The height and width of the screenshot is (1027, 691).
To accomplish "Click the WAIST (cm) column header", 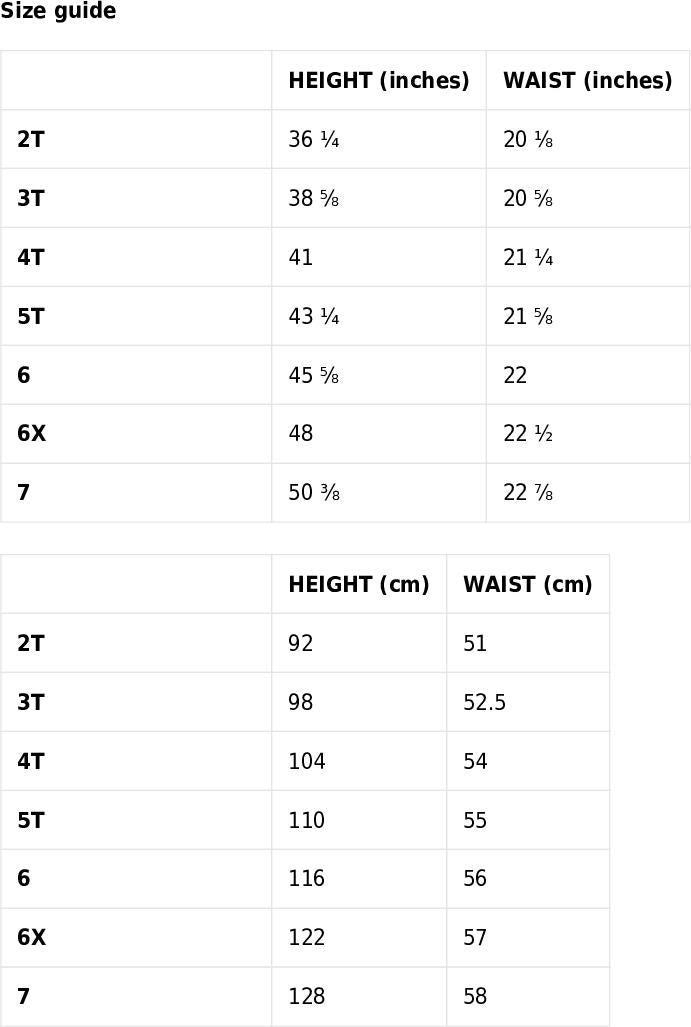I will [x=527, y=585].
